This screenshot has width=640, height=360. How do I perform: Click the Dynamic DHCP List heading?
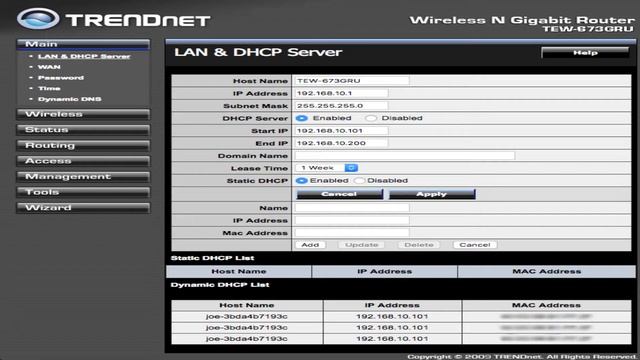click(220, 285)
